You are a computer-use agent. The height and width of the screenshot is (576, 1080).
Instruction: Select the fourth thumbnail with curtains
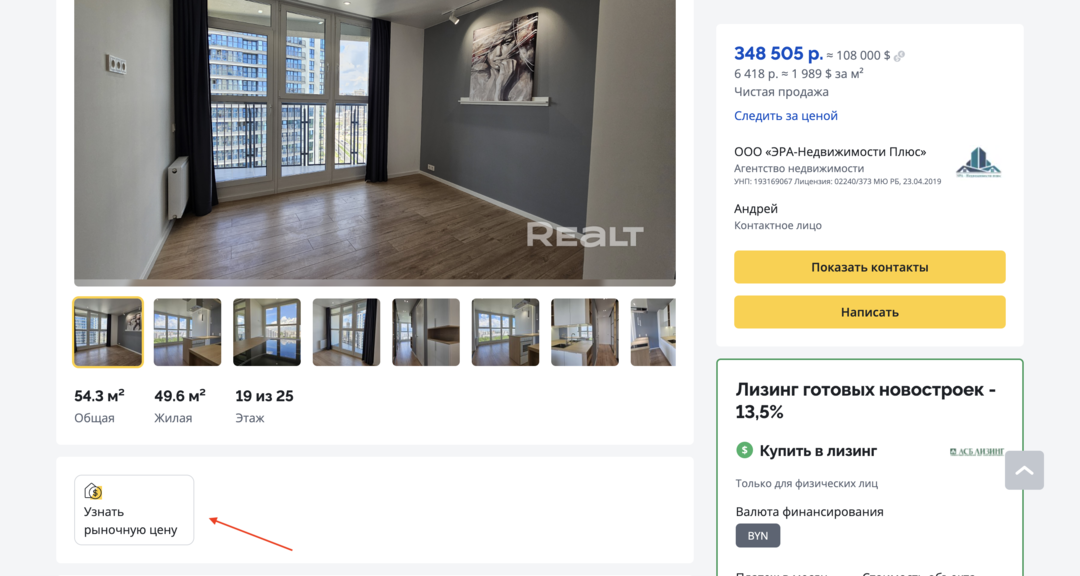coord(346,332)
